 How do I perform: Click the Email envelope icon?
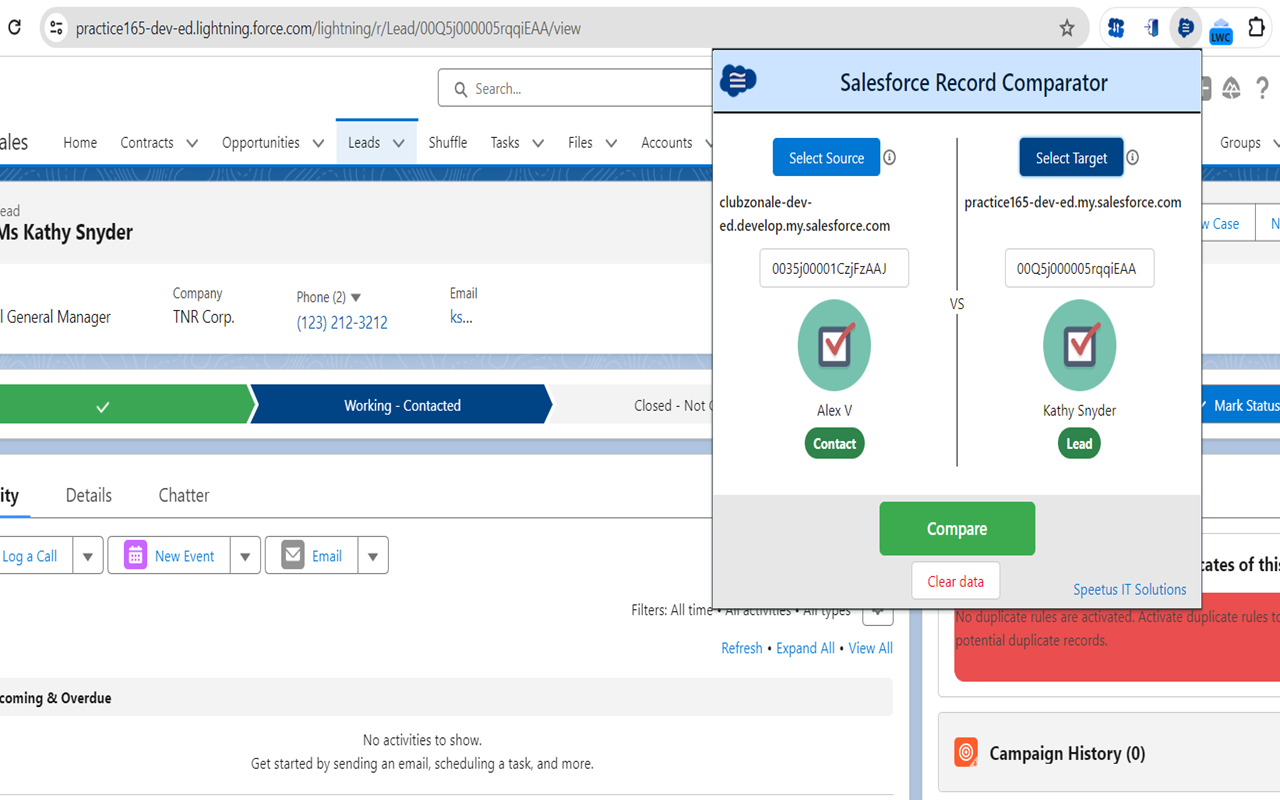293,556
